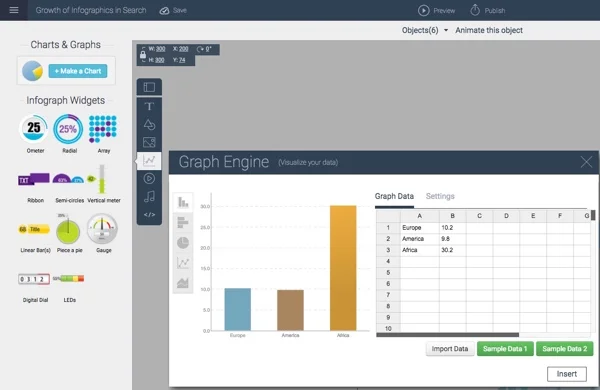The width and height of the screenshot is (600, 390).
Task: Select the pie chart icon beside Make a Chart
Action: coord(32,71)
